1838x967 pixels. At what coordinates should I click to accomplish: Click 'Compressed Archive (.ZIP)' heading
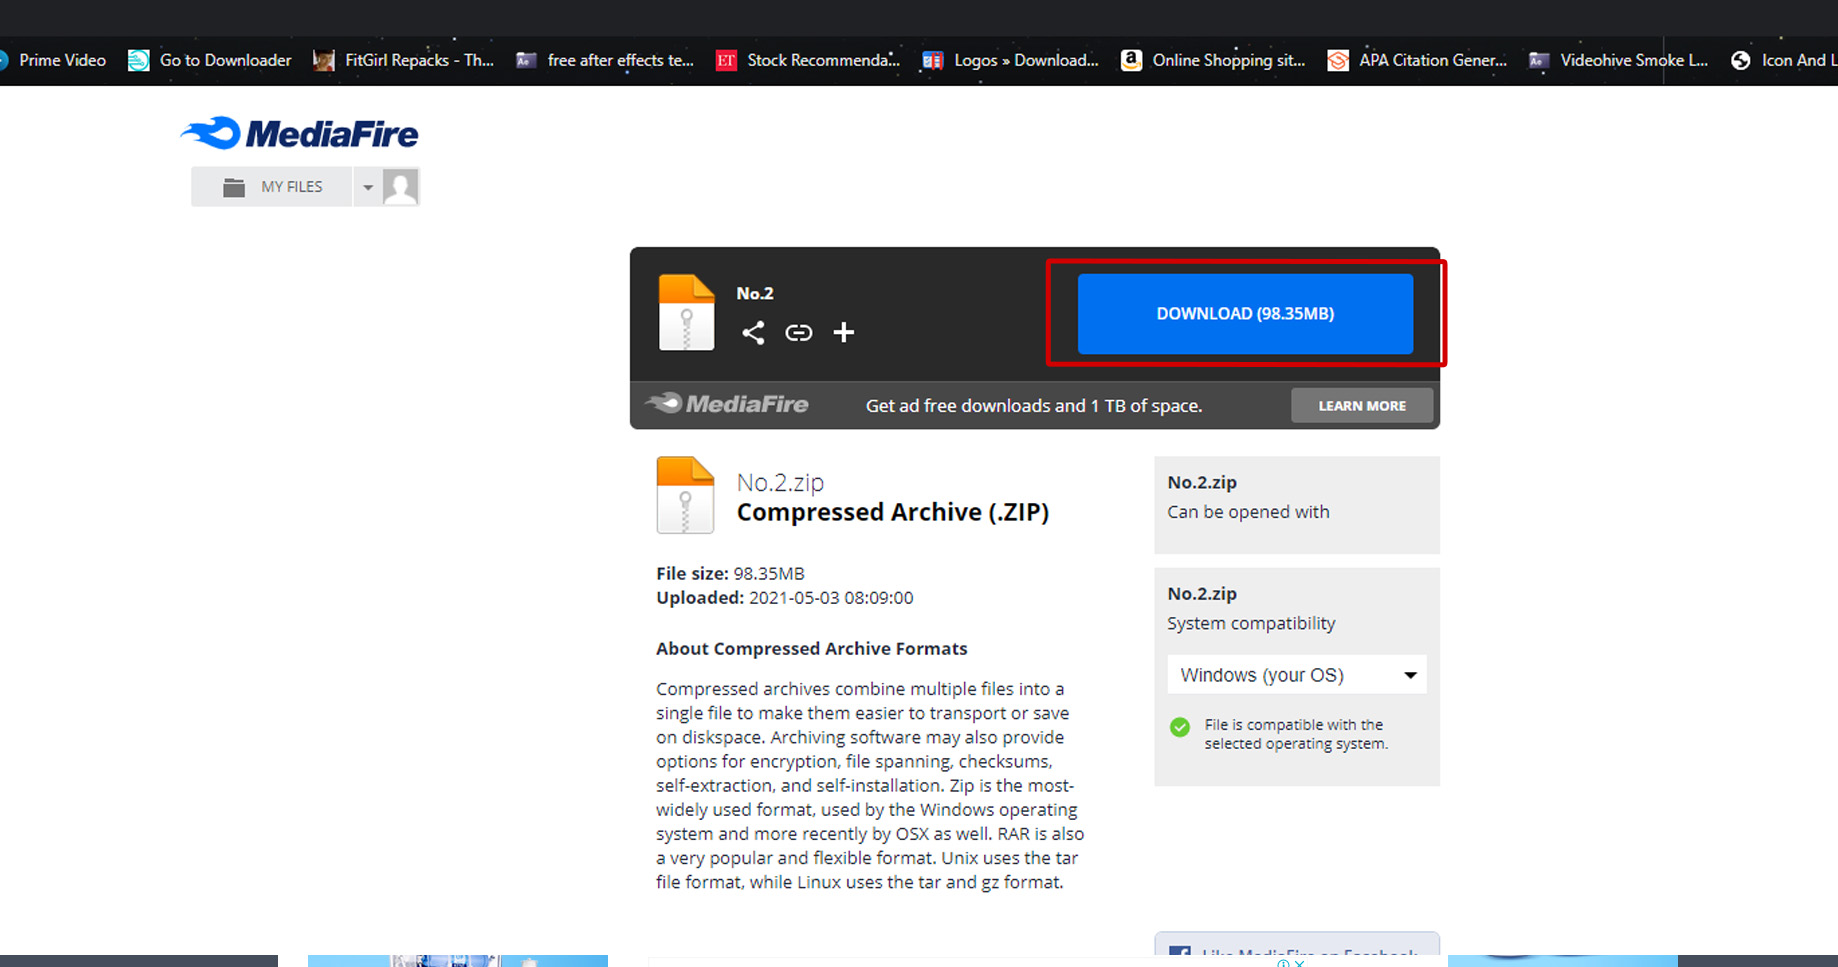click(x=893, y=512)
